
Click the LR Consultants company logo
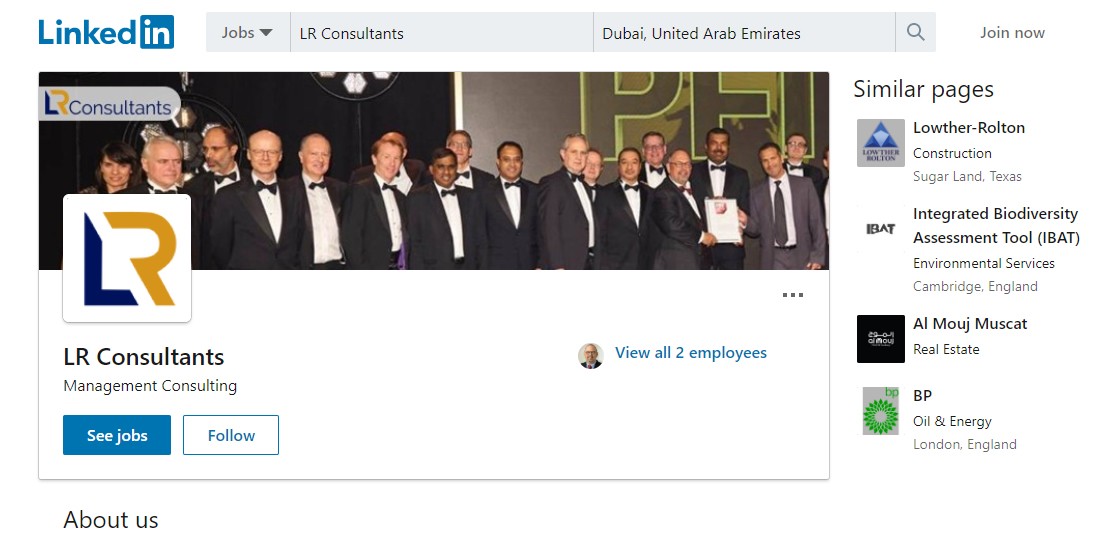coord(127,258)
